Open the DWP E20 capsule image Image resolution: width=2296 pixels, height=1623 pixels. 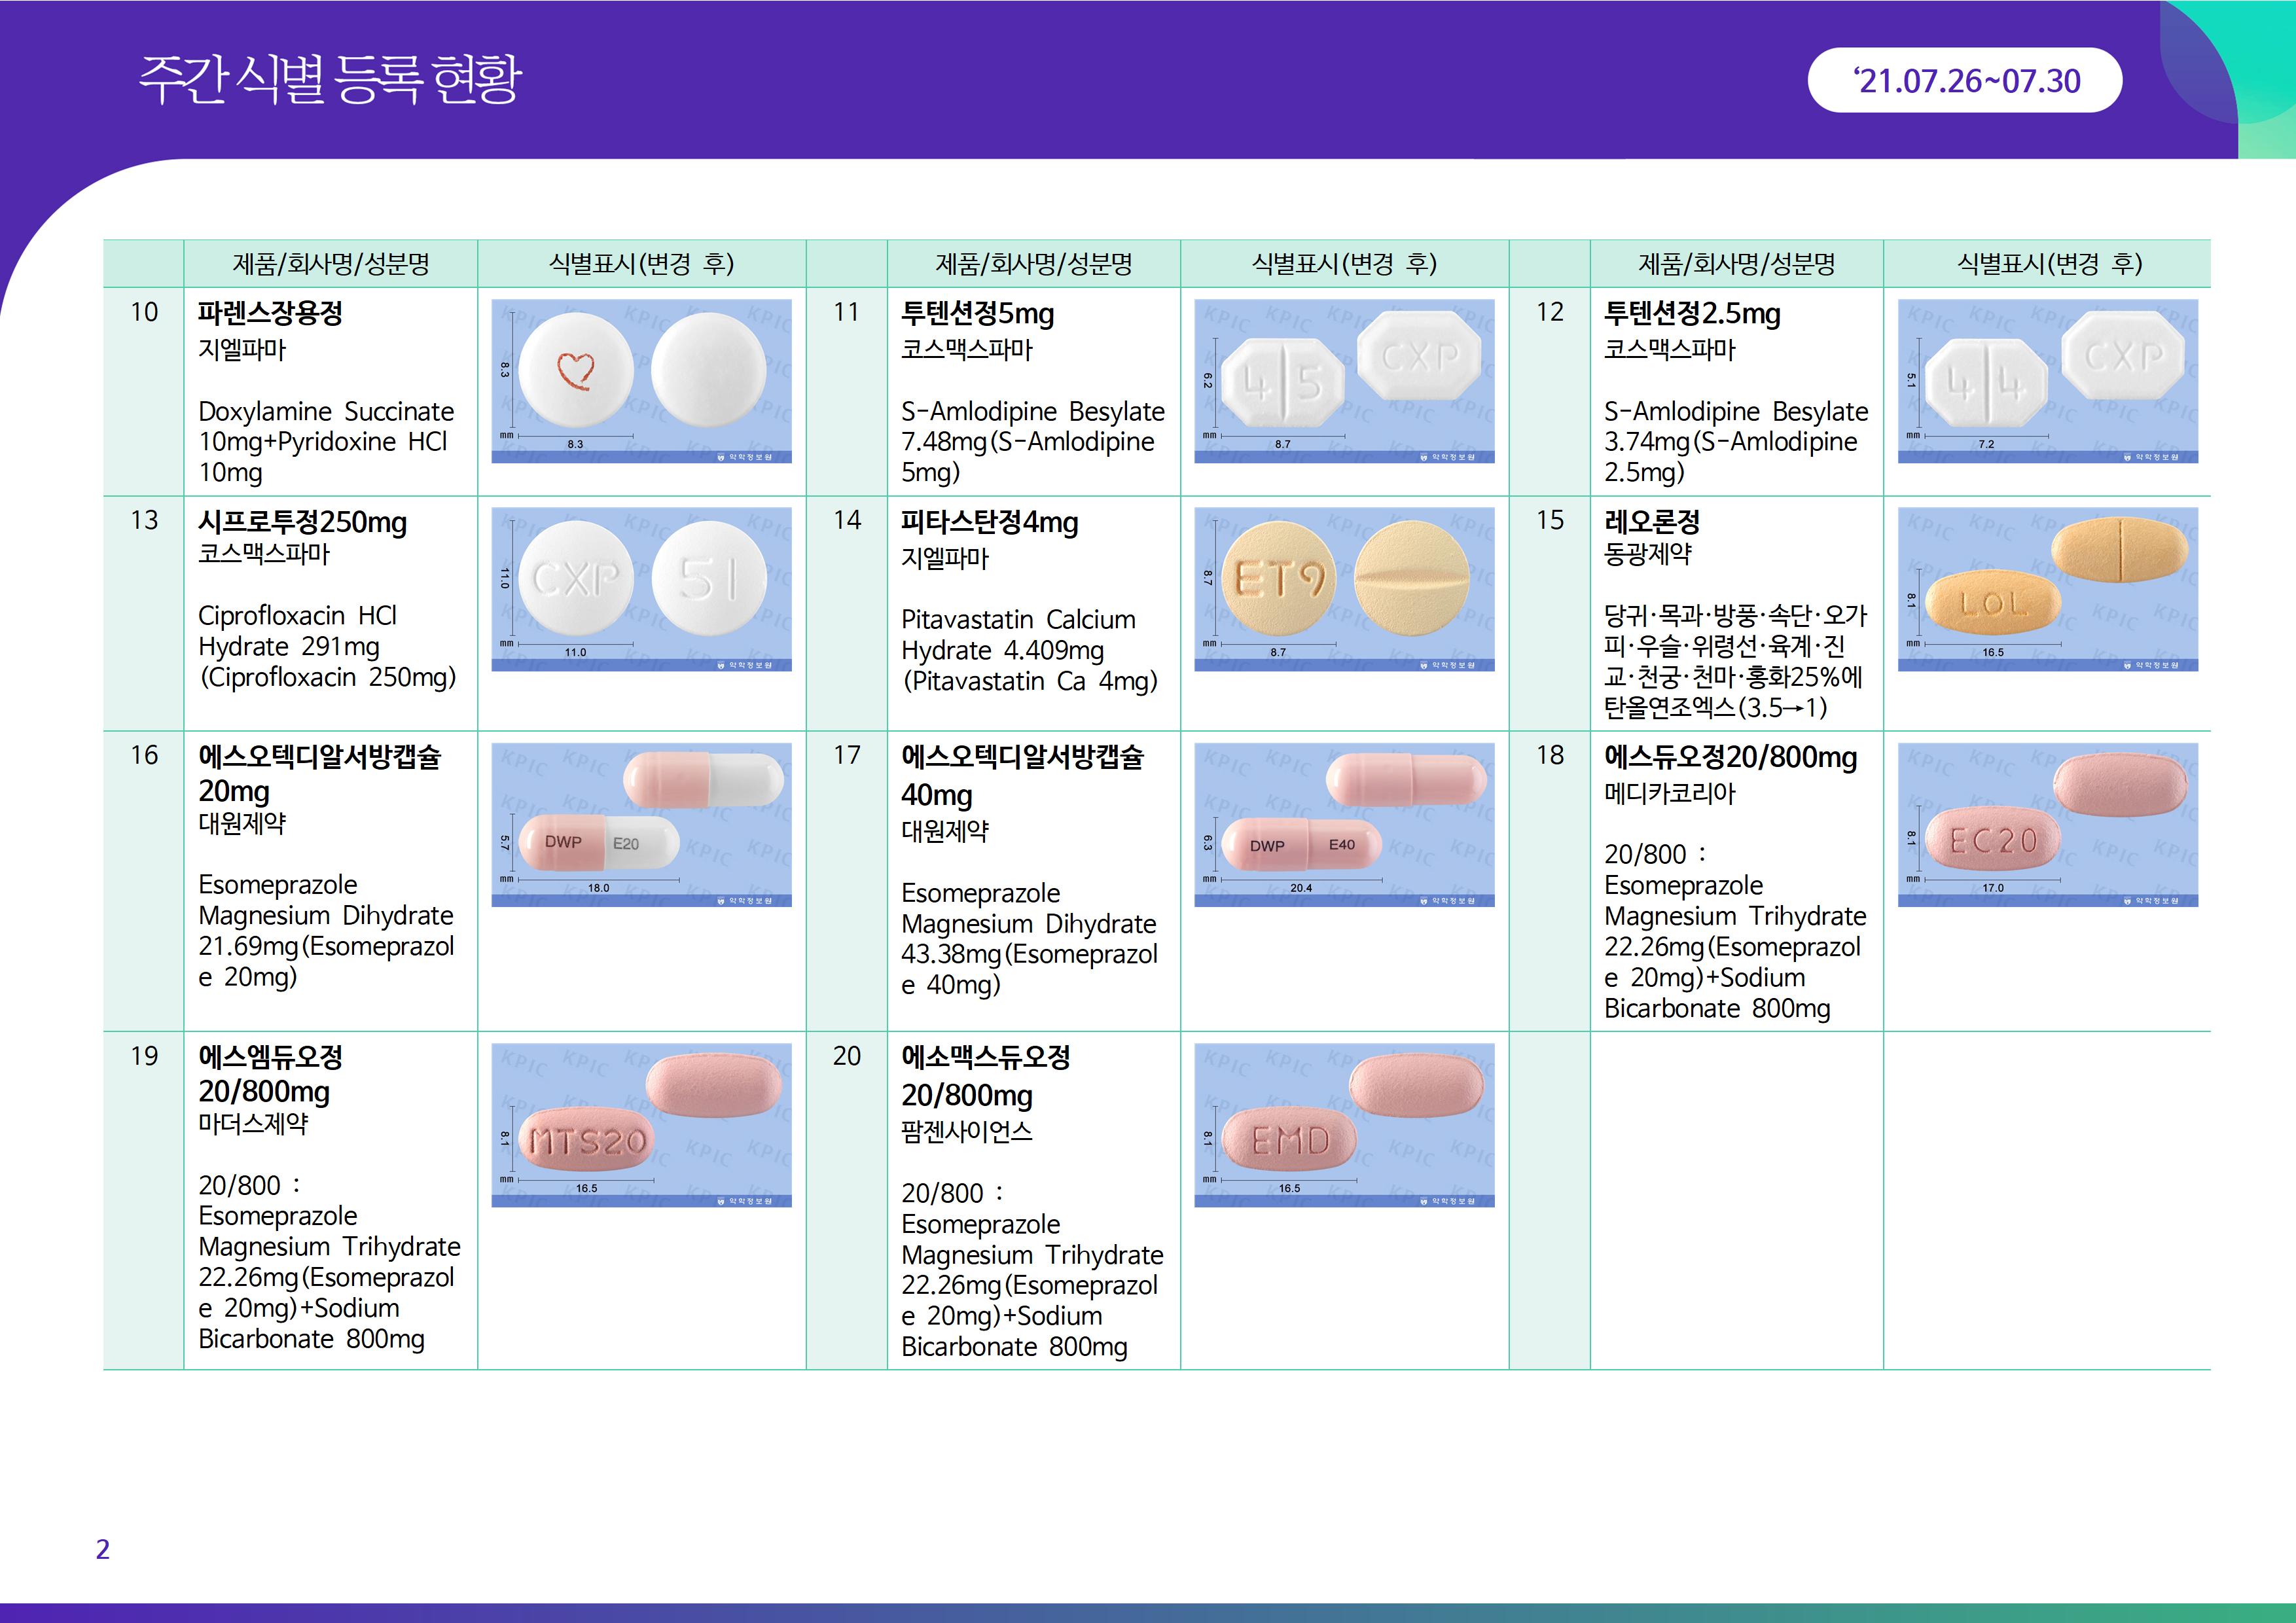[x=641, y=825]
